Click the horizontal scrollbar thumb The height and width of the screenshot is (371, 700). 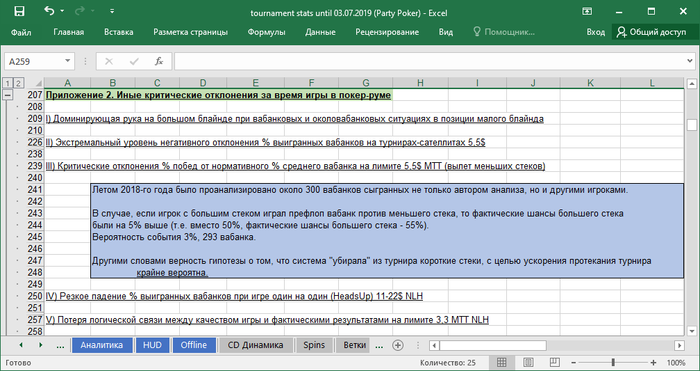[x=493, y=345]
